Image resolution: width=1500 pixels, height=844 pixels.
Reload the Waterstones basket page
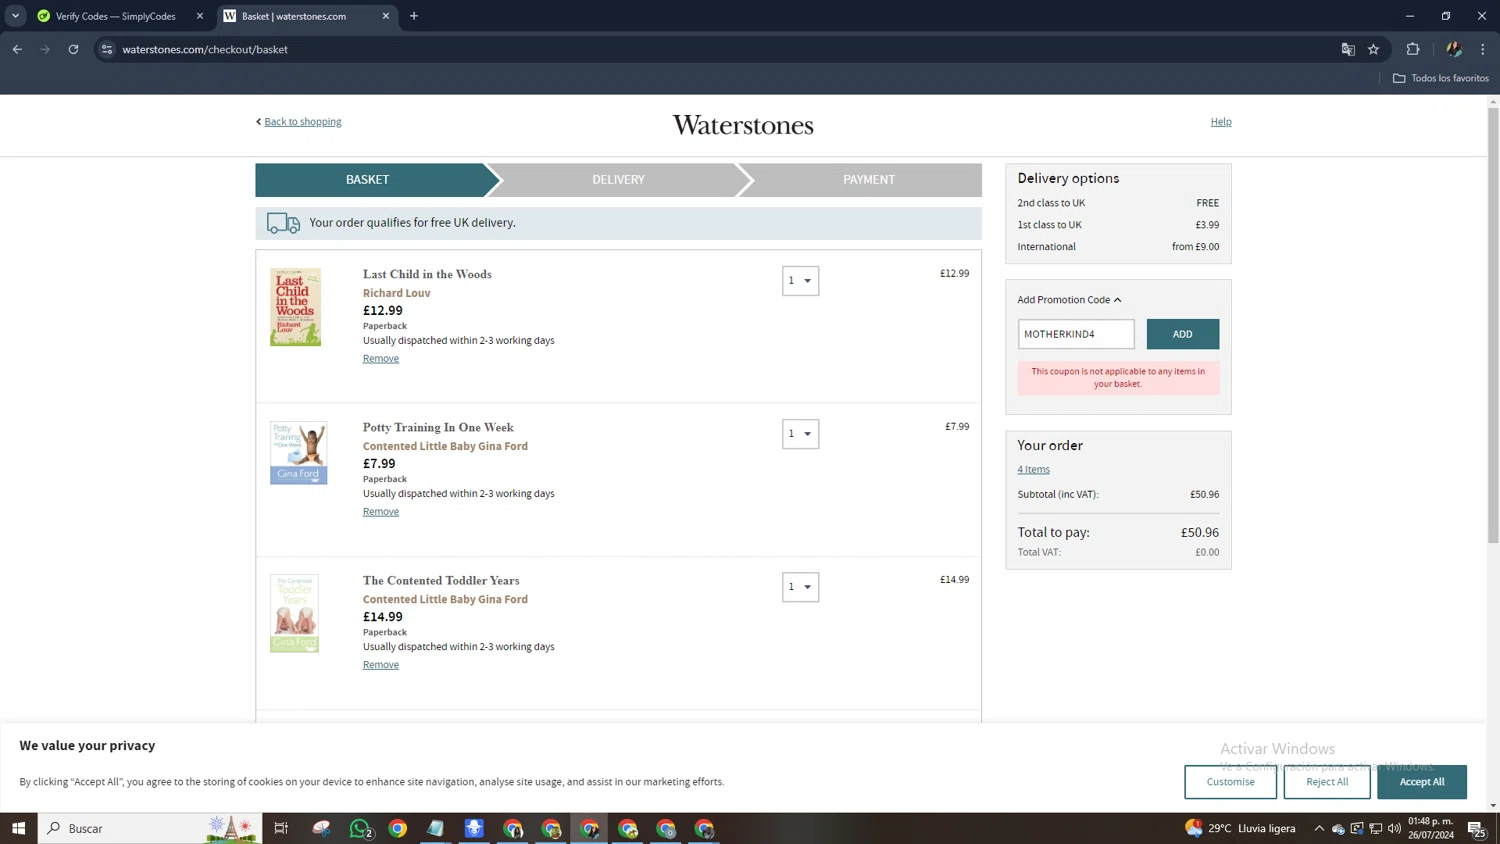coord(73,49)
